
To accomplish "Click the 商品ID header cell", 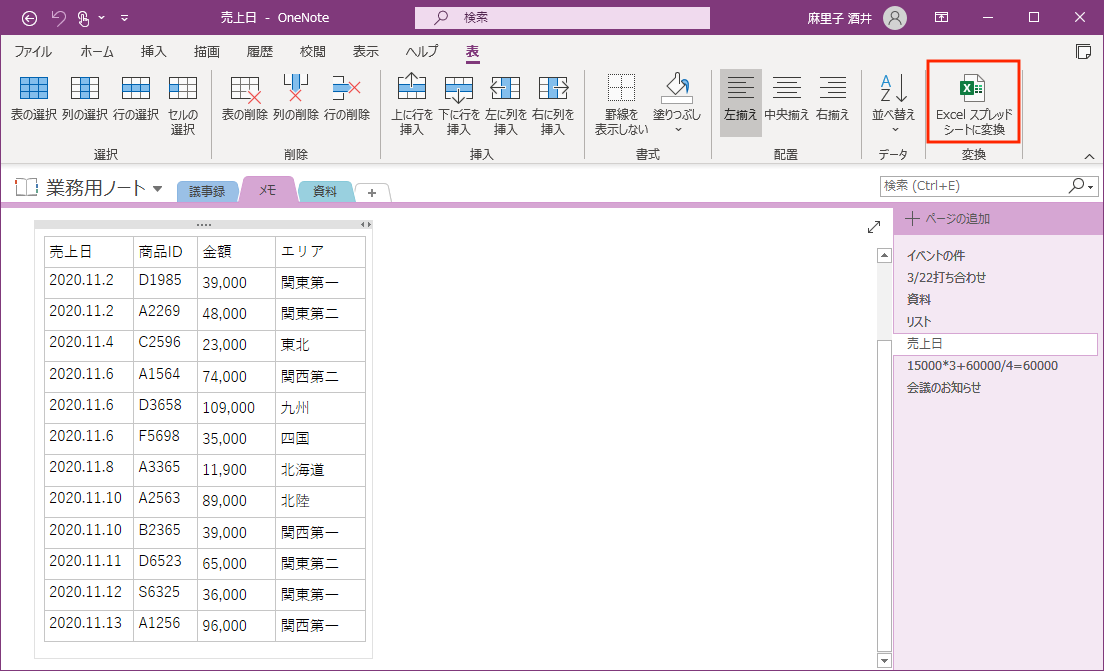I will (165, 251).
